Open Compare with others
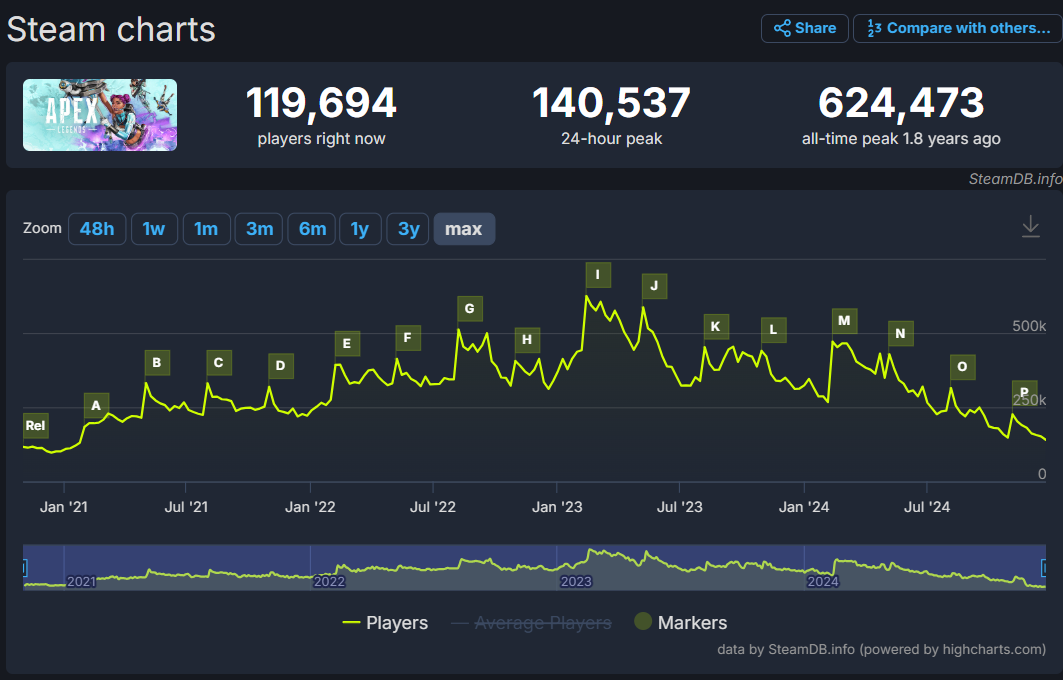This screenshot has height=680, width=1063. [x=958, y=28]
